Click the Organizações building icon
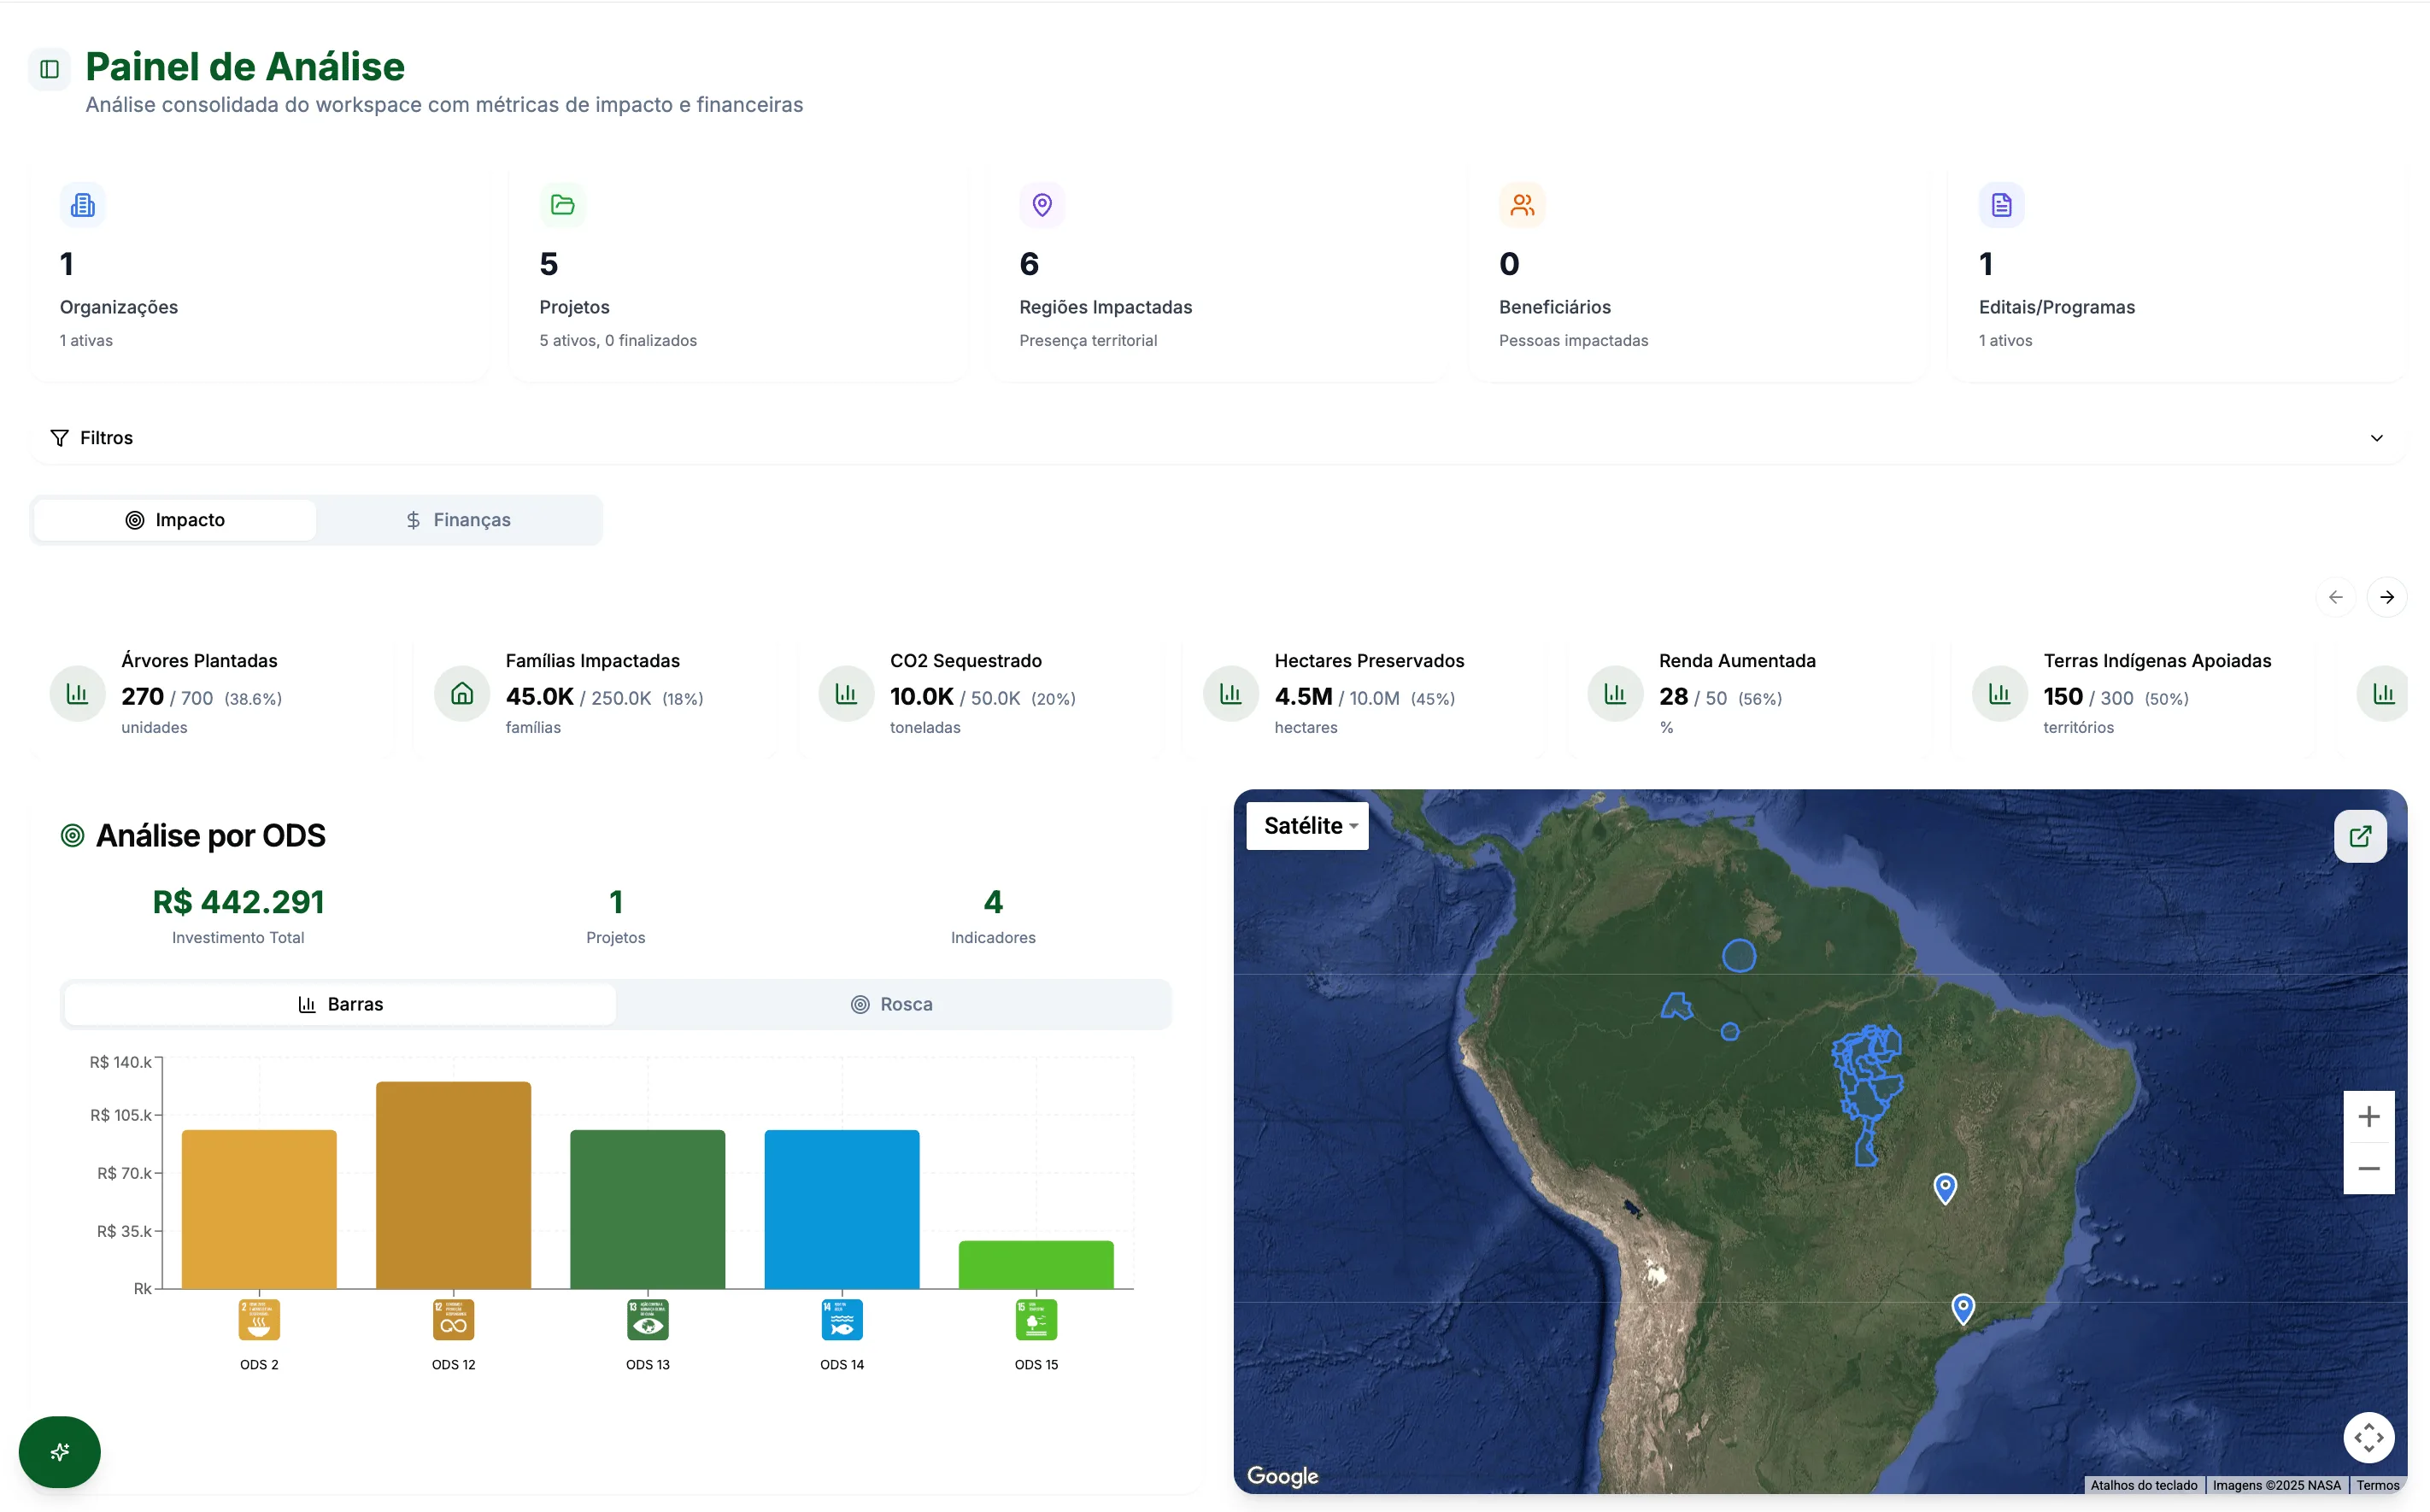This screenshot has height=1512, width=2430. (83, 205)
